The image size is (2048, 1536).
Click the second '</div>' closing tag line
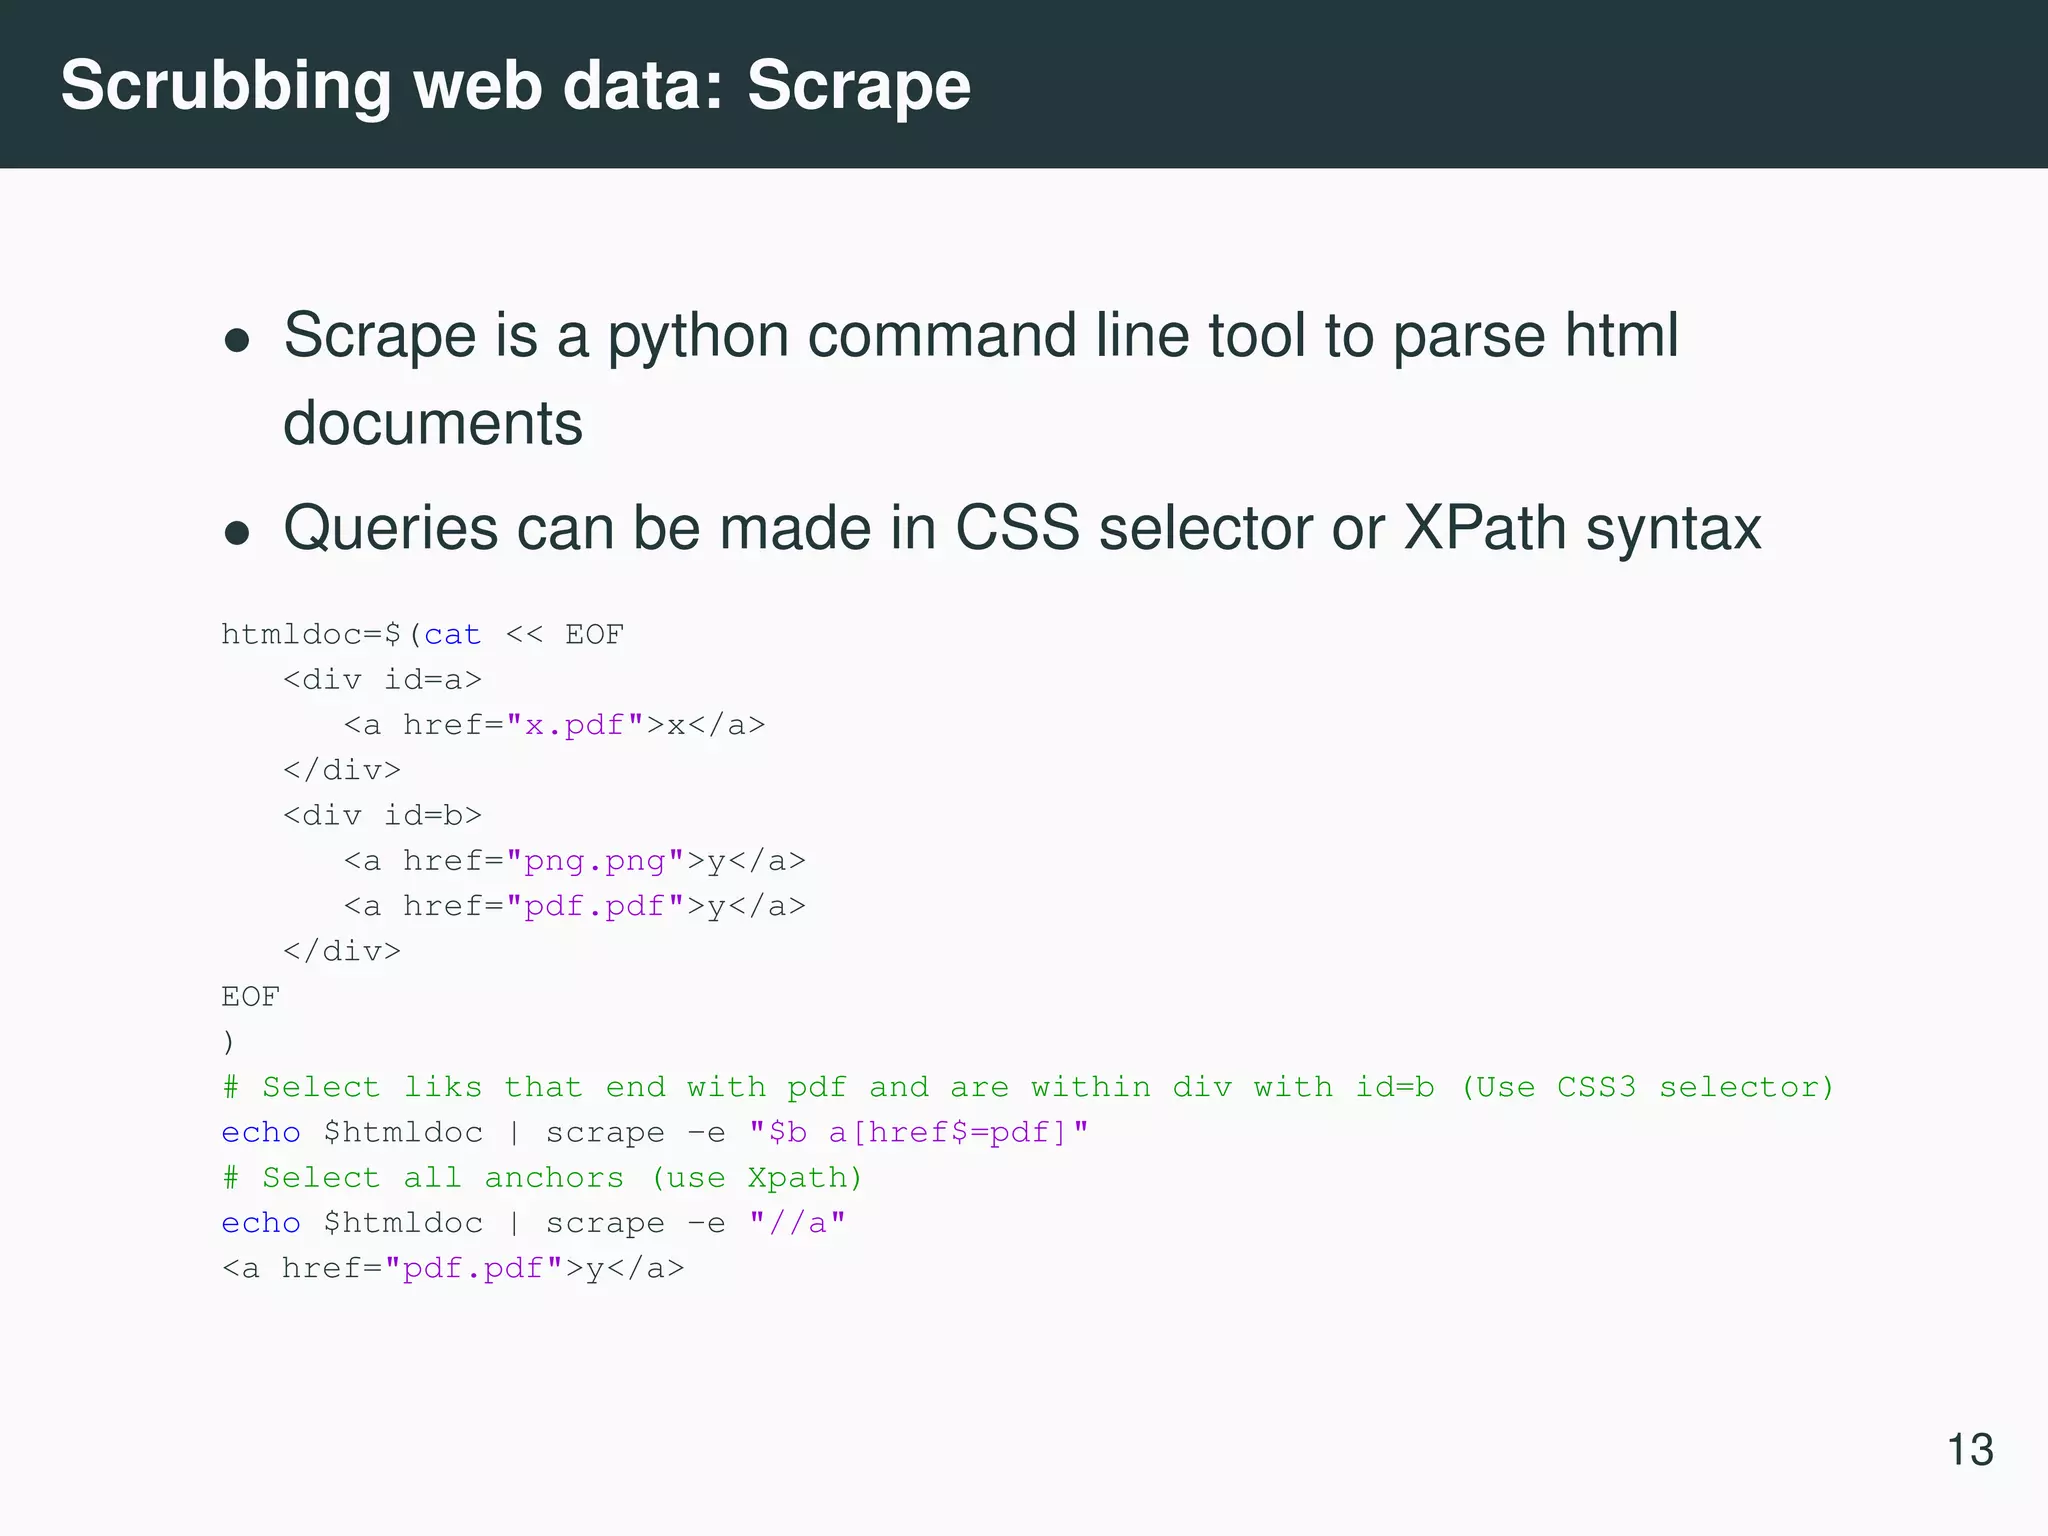342,951
